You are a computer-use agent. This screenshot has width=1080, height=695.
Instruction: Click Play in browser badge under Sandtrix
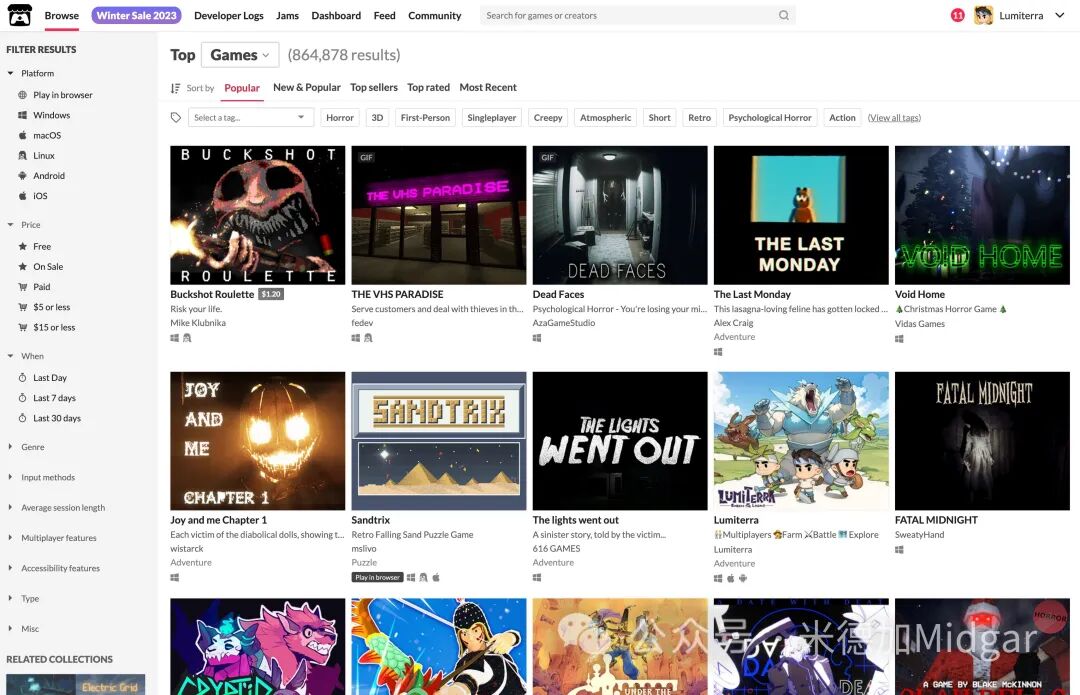[377, 577]
